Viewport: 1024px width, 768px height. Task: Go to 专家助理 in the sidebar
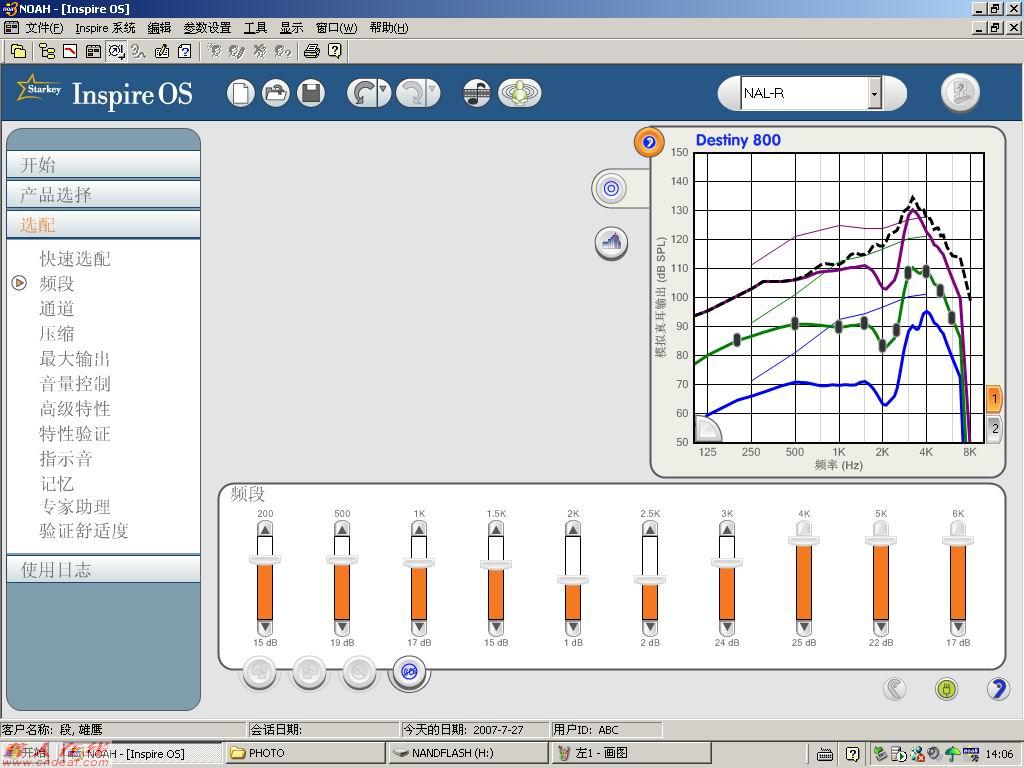pyautogui.click(x=75, y=507)
